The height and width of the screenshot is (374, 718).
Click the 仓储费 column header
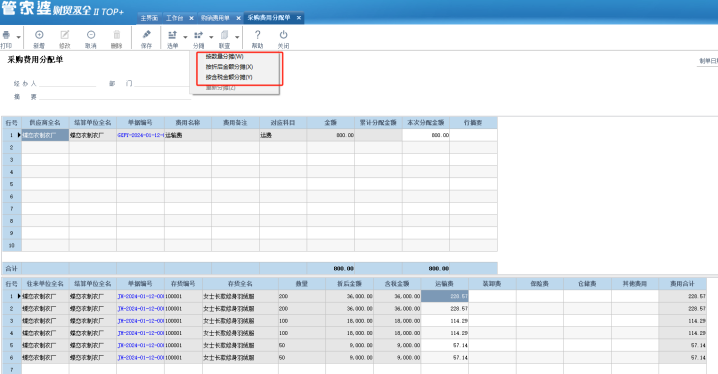(587, 284)
